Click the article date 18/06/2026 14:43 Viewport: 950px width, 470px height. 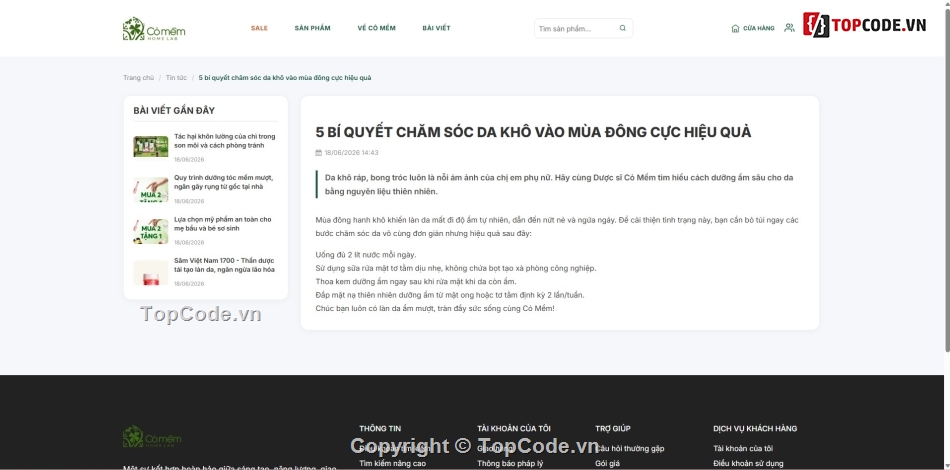pyautogui.click(x=351, y=153)
